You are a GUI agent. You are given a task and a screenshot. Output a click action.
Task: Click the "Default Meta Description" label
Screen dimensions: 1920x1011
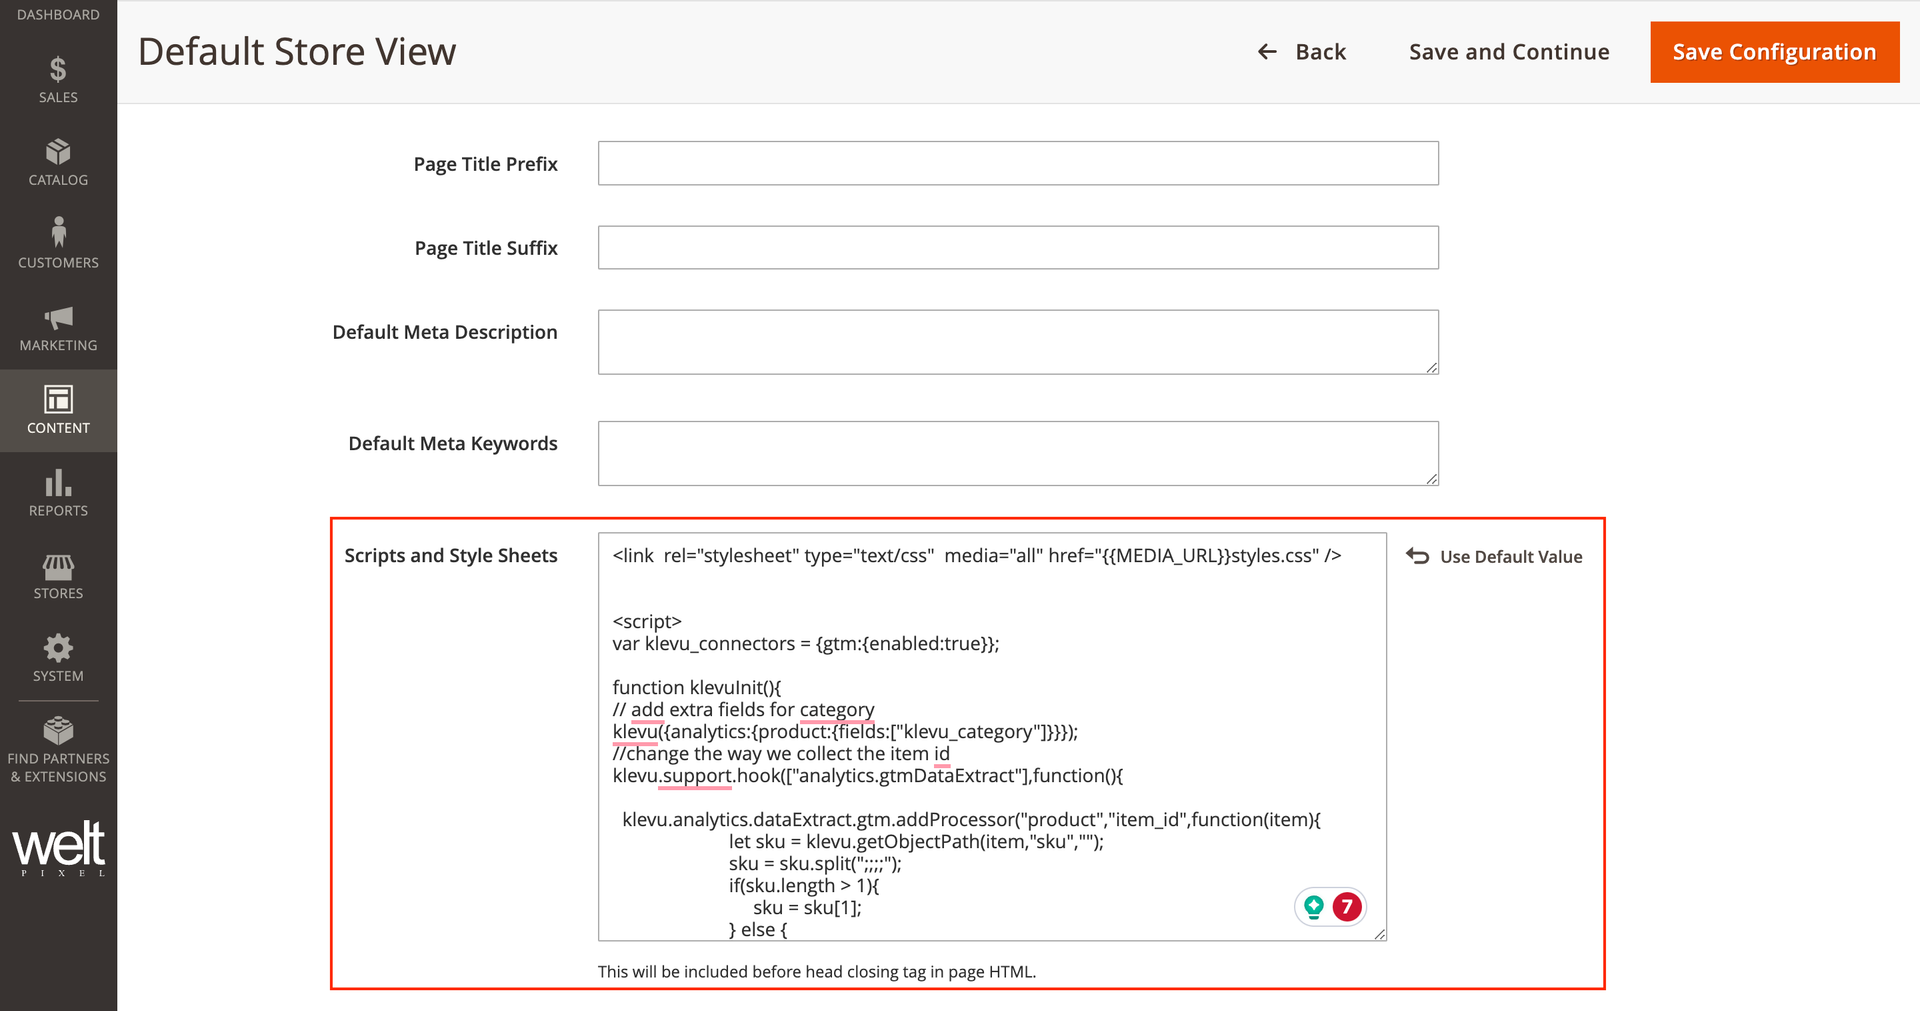coord(445,332)
